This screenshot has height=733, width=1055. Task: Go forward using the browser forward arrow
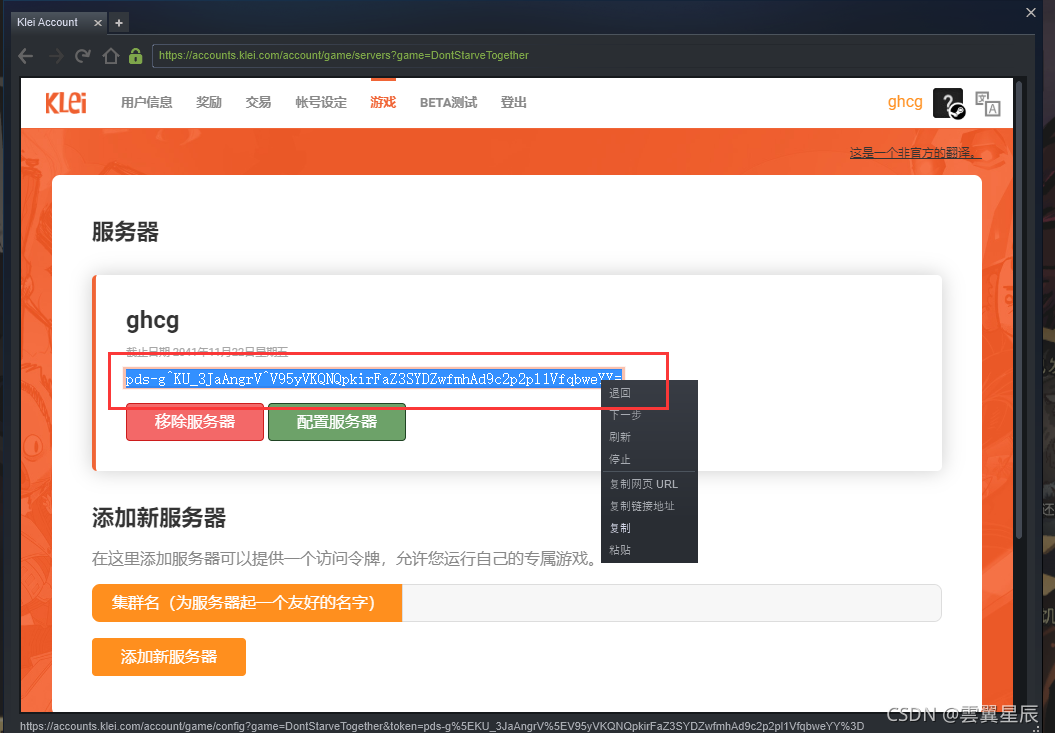pos(56,56)
